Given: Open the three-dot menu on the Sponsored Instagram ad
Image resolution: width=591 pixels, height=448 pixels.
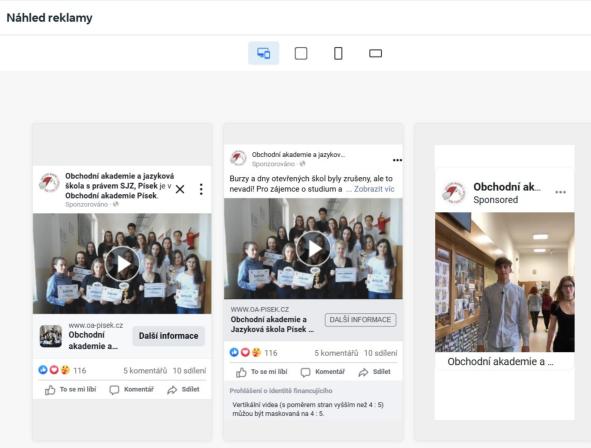Looking at the screenshot, I should point(560,192).
